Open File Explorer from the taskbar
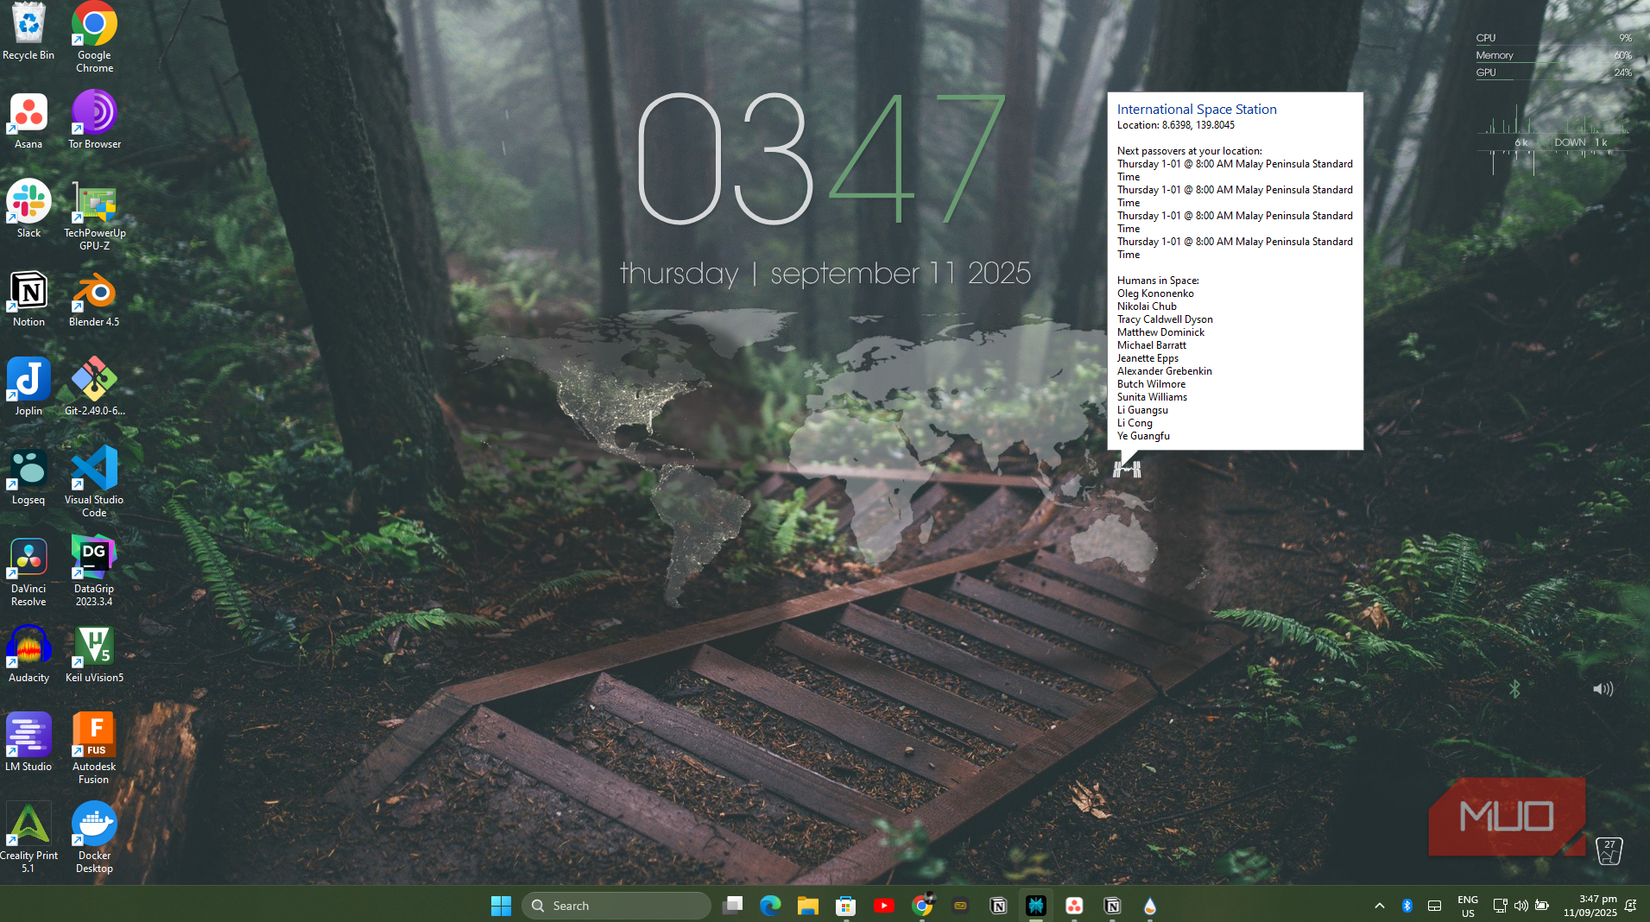Screen dimensions: 1650x922 808,906
